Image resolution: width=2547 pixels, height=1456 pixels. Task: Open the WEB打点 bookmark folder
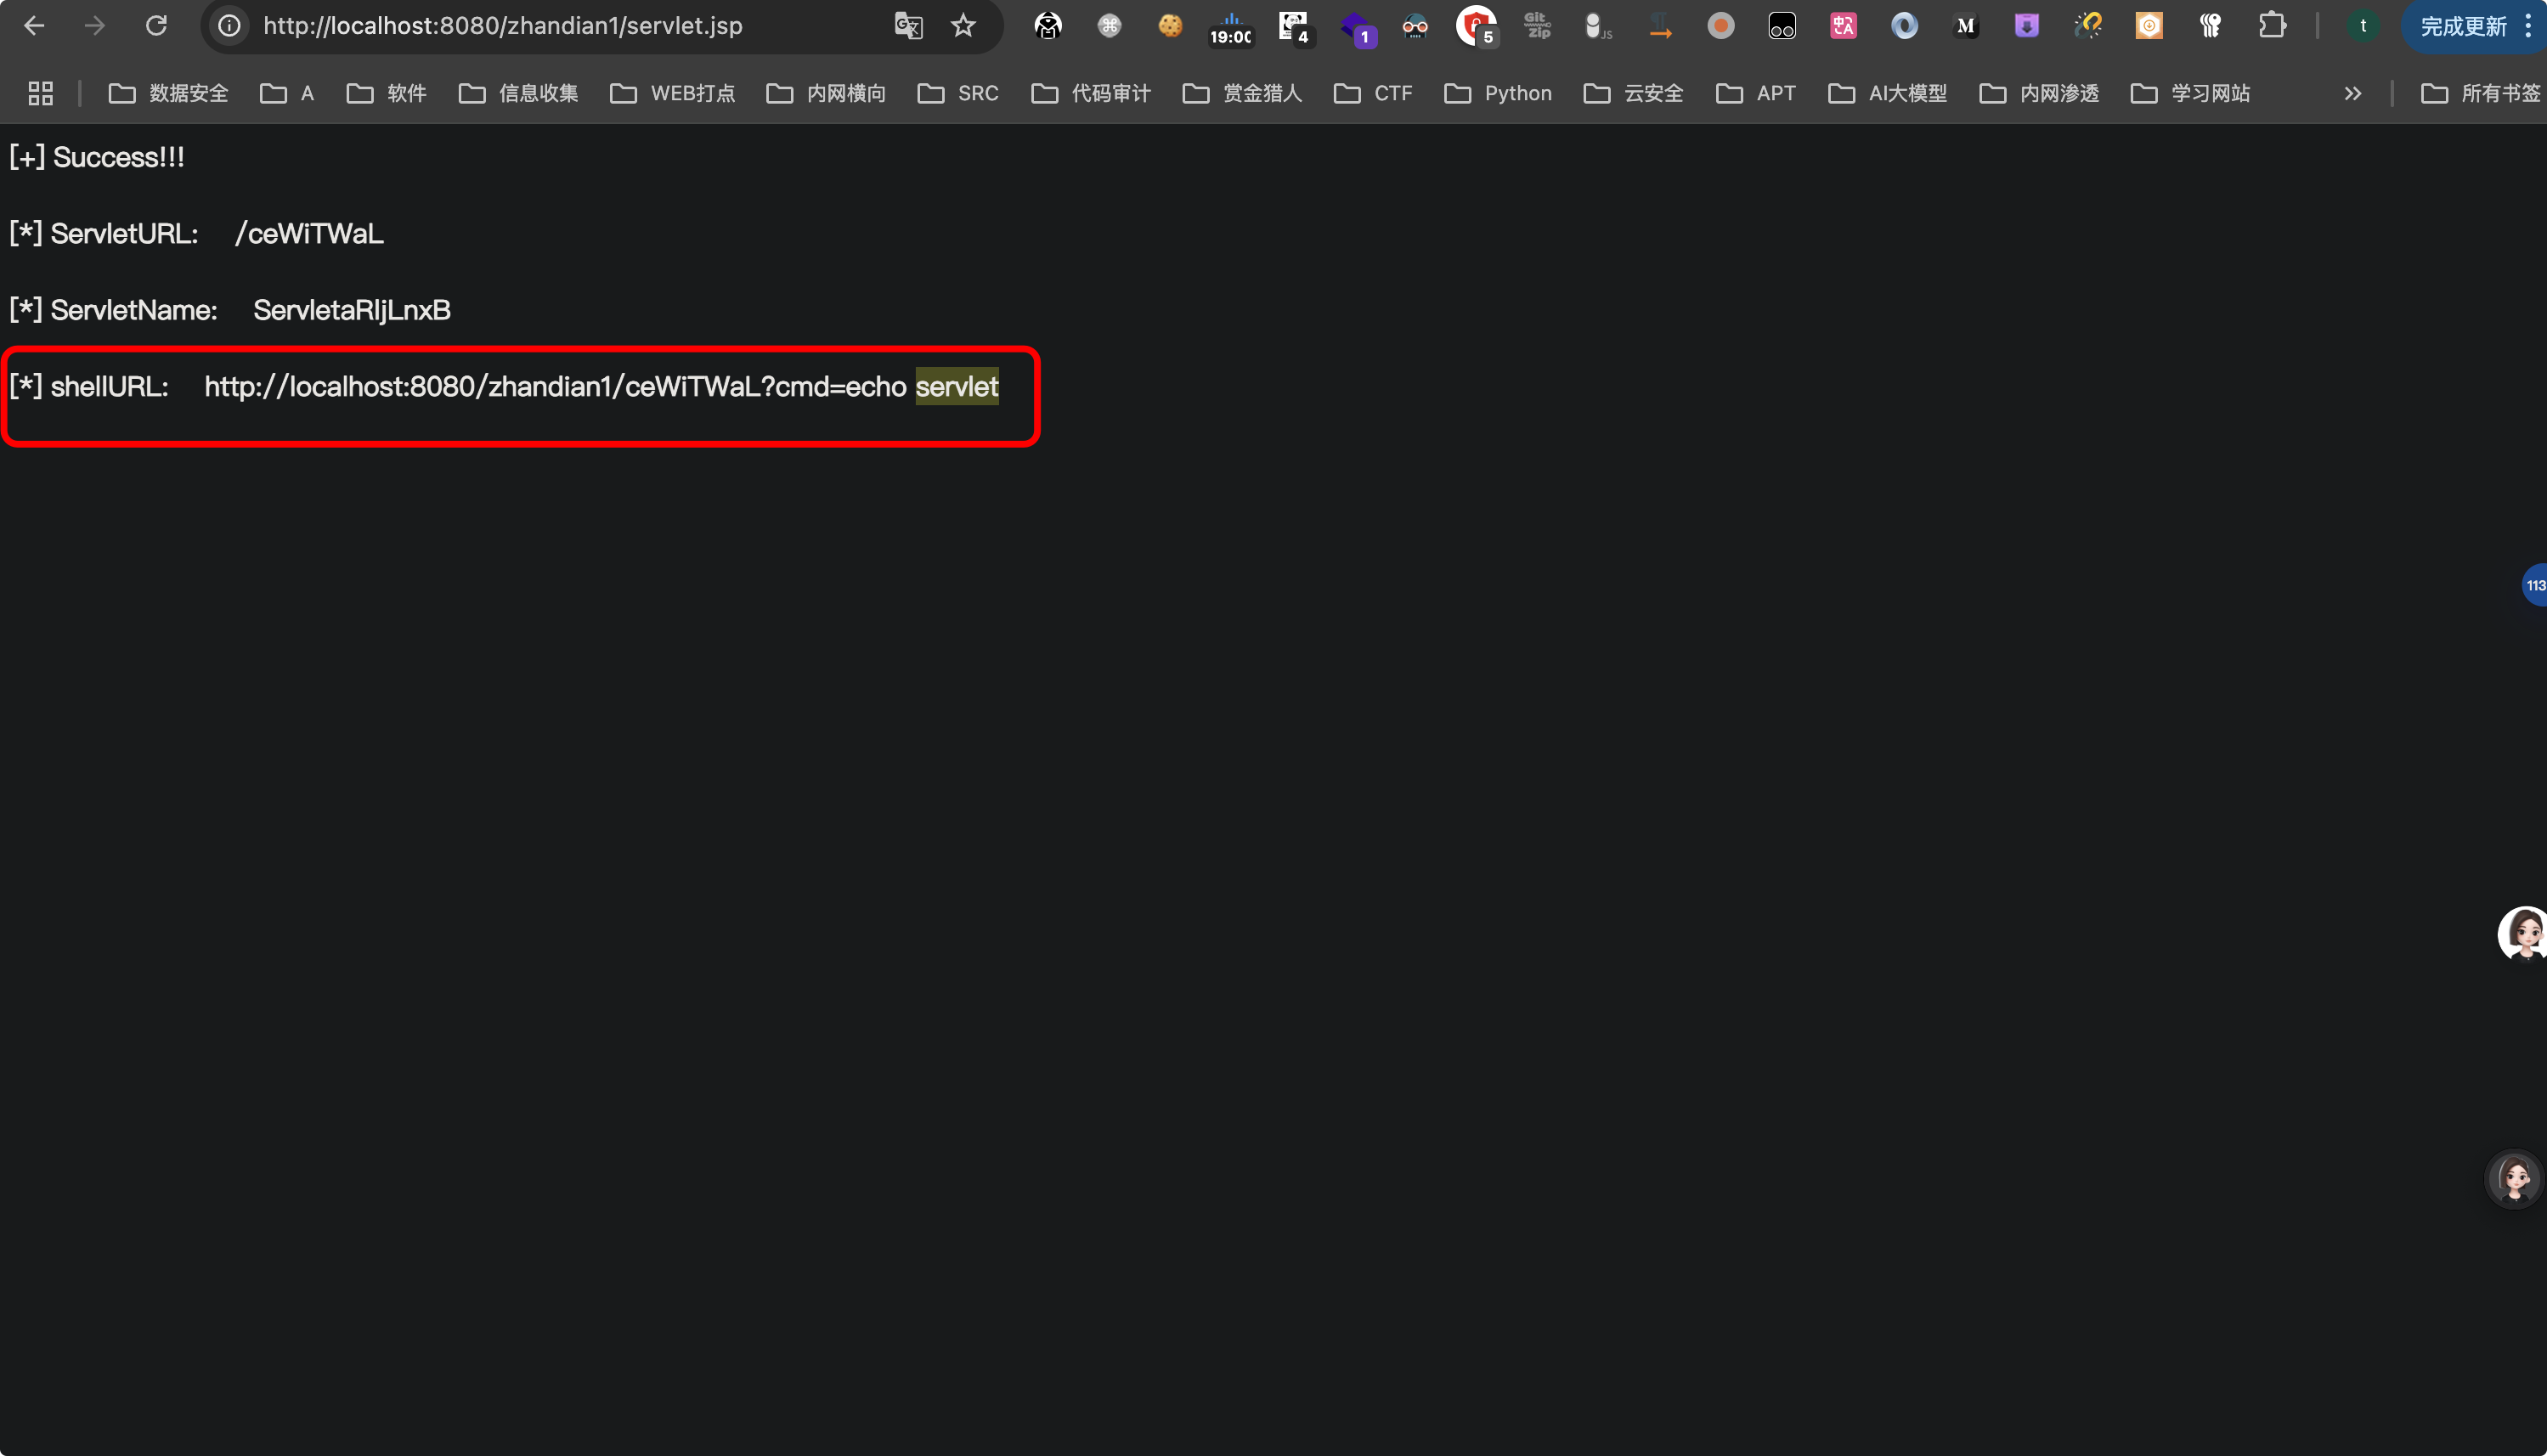pyautogui.click(x=672, y=93)
